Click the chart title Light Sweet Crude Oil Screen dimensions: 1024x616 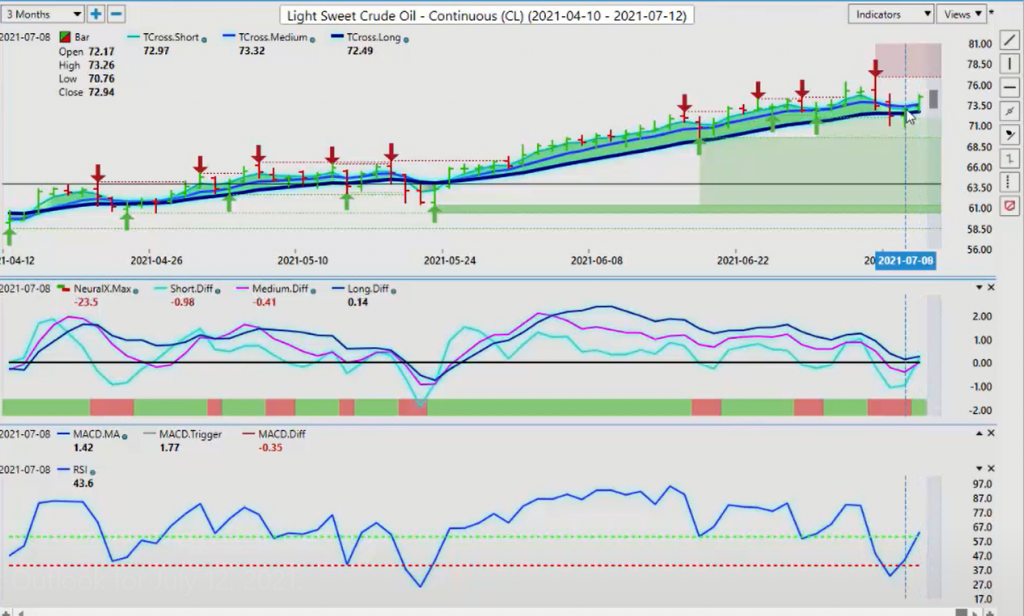487,15
